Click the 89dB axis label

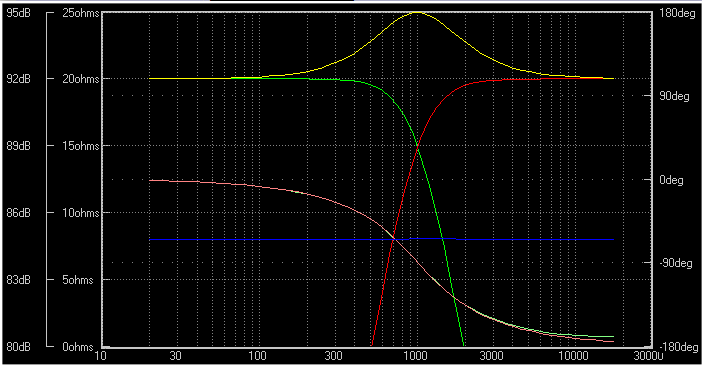pyautogui.click(x=18, y=146)
